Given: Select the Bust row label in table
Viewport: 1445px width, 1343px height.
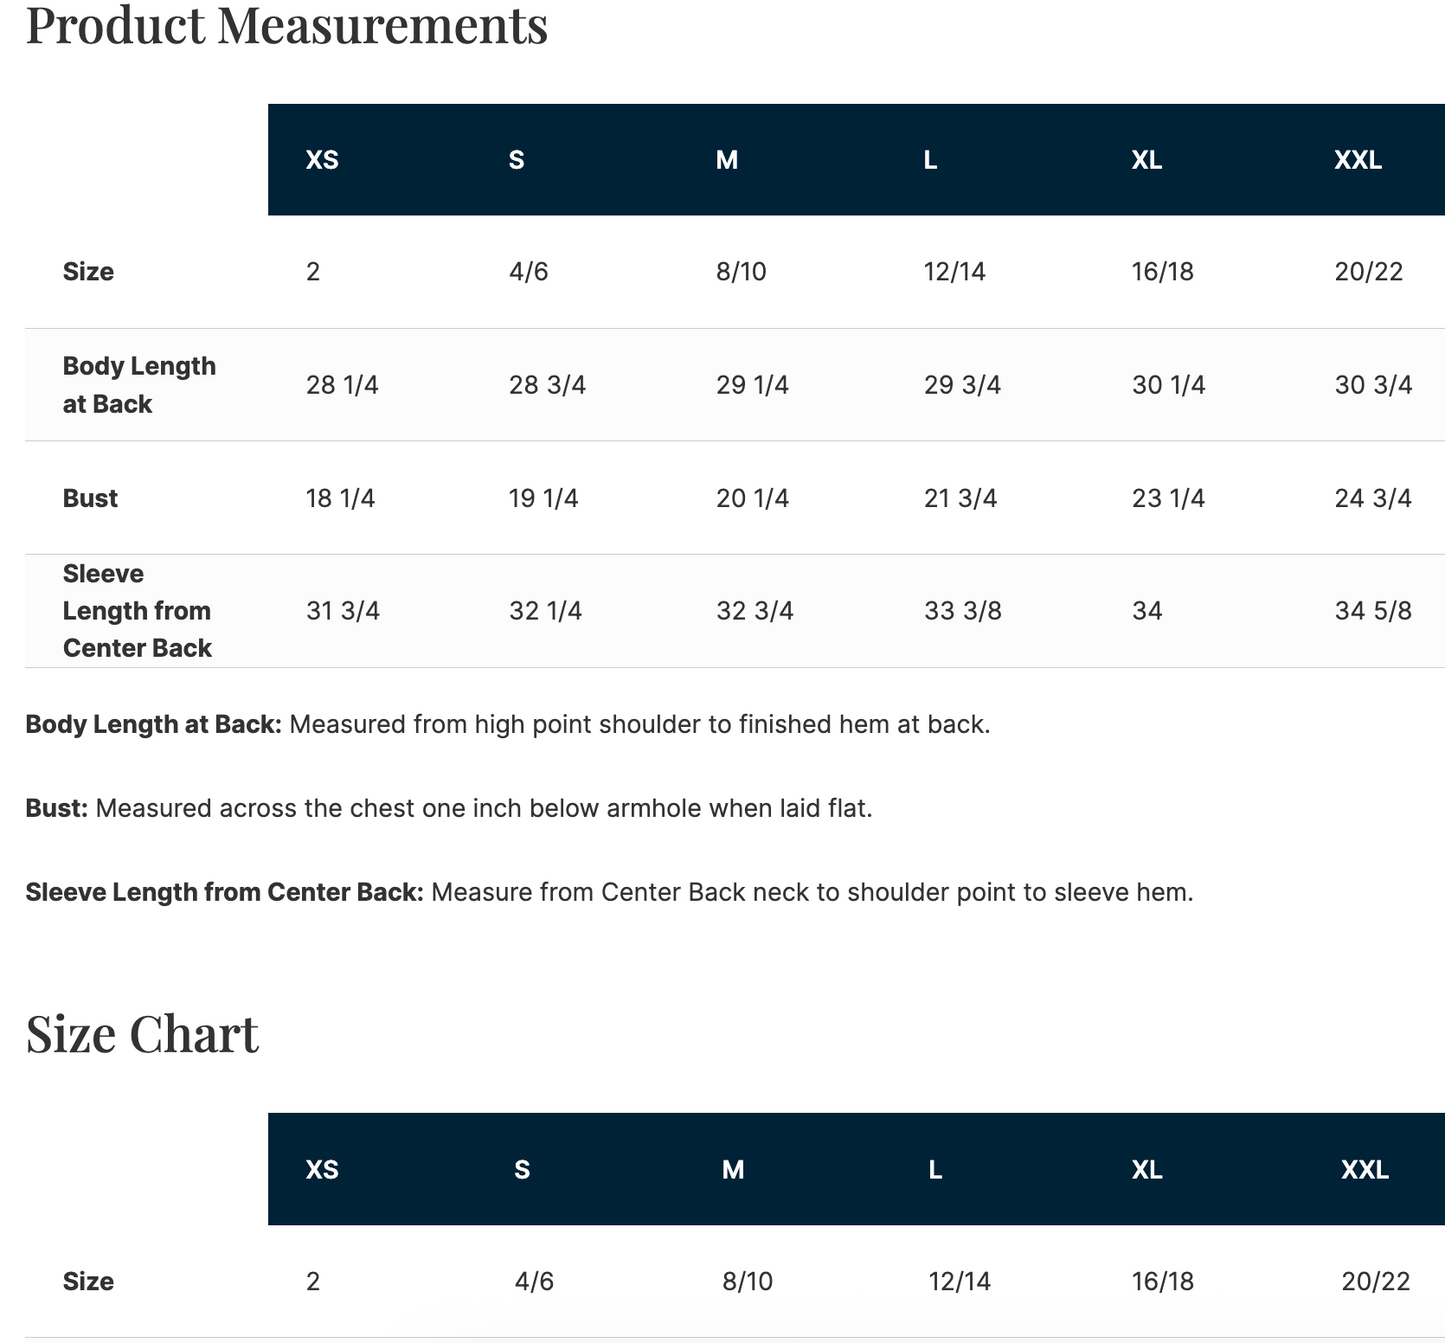Looking at the screenshot, I should [x=90, y=498].
